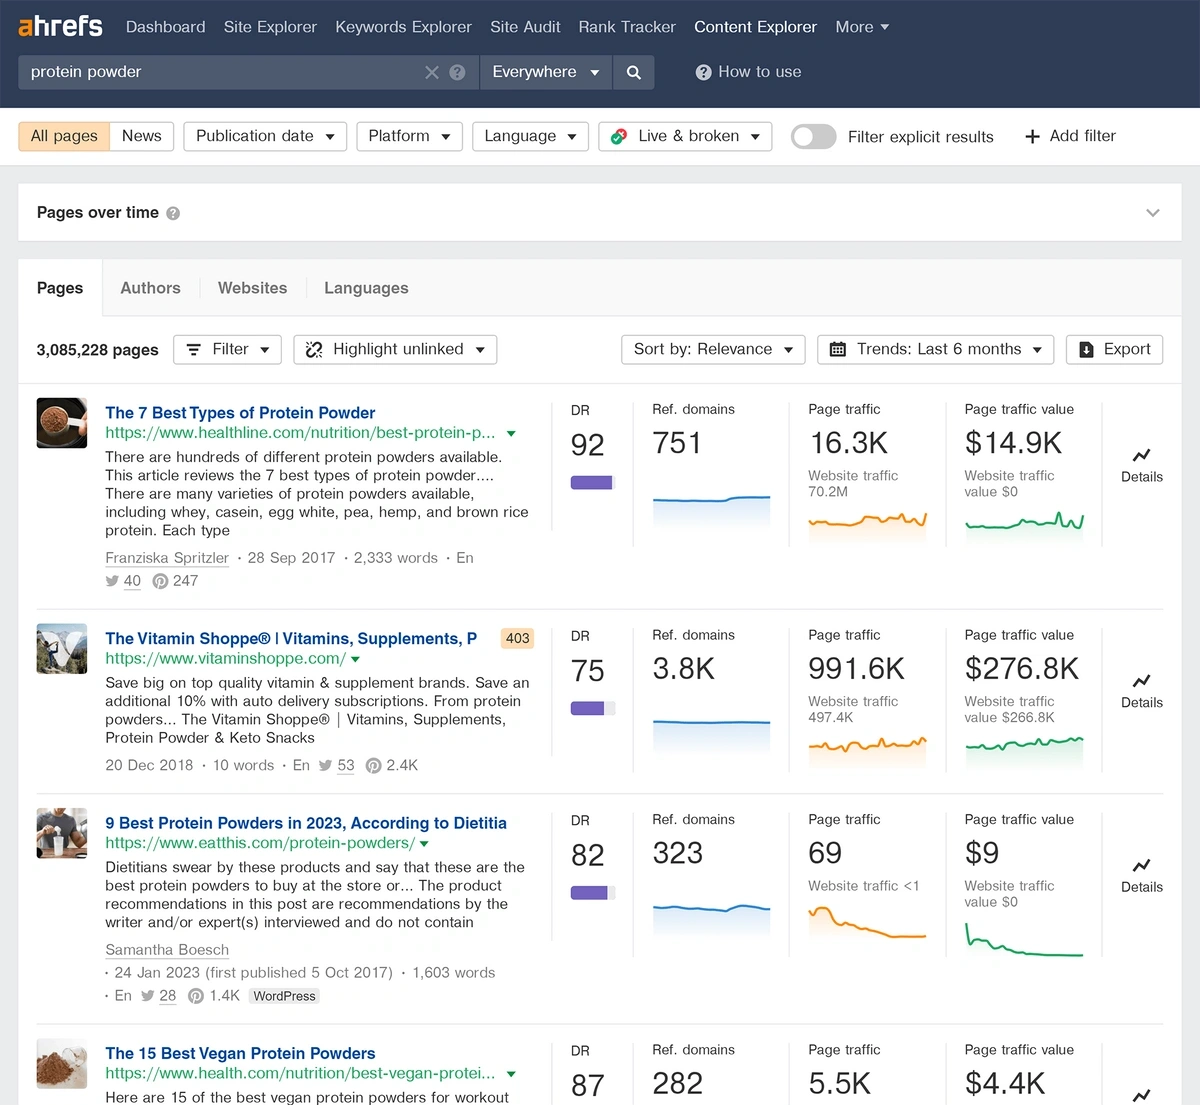The width and height of the screenshot is (1200, 1105).
Task: Click DR 75 rating bar
Action: (593, 709)
